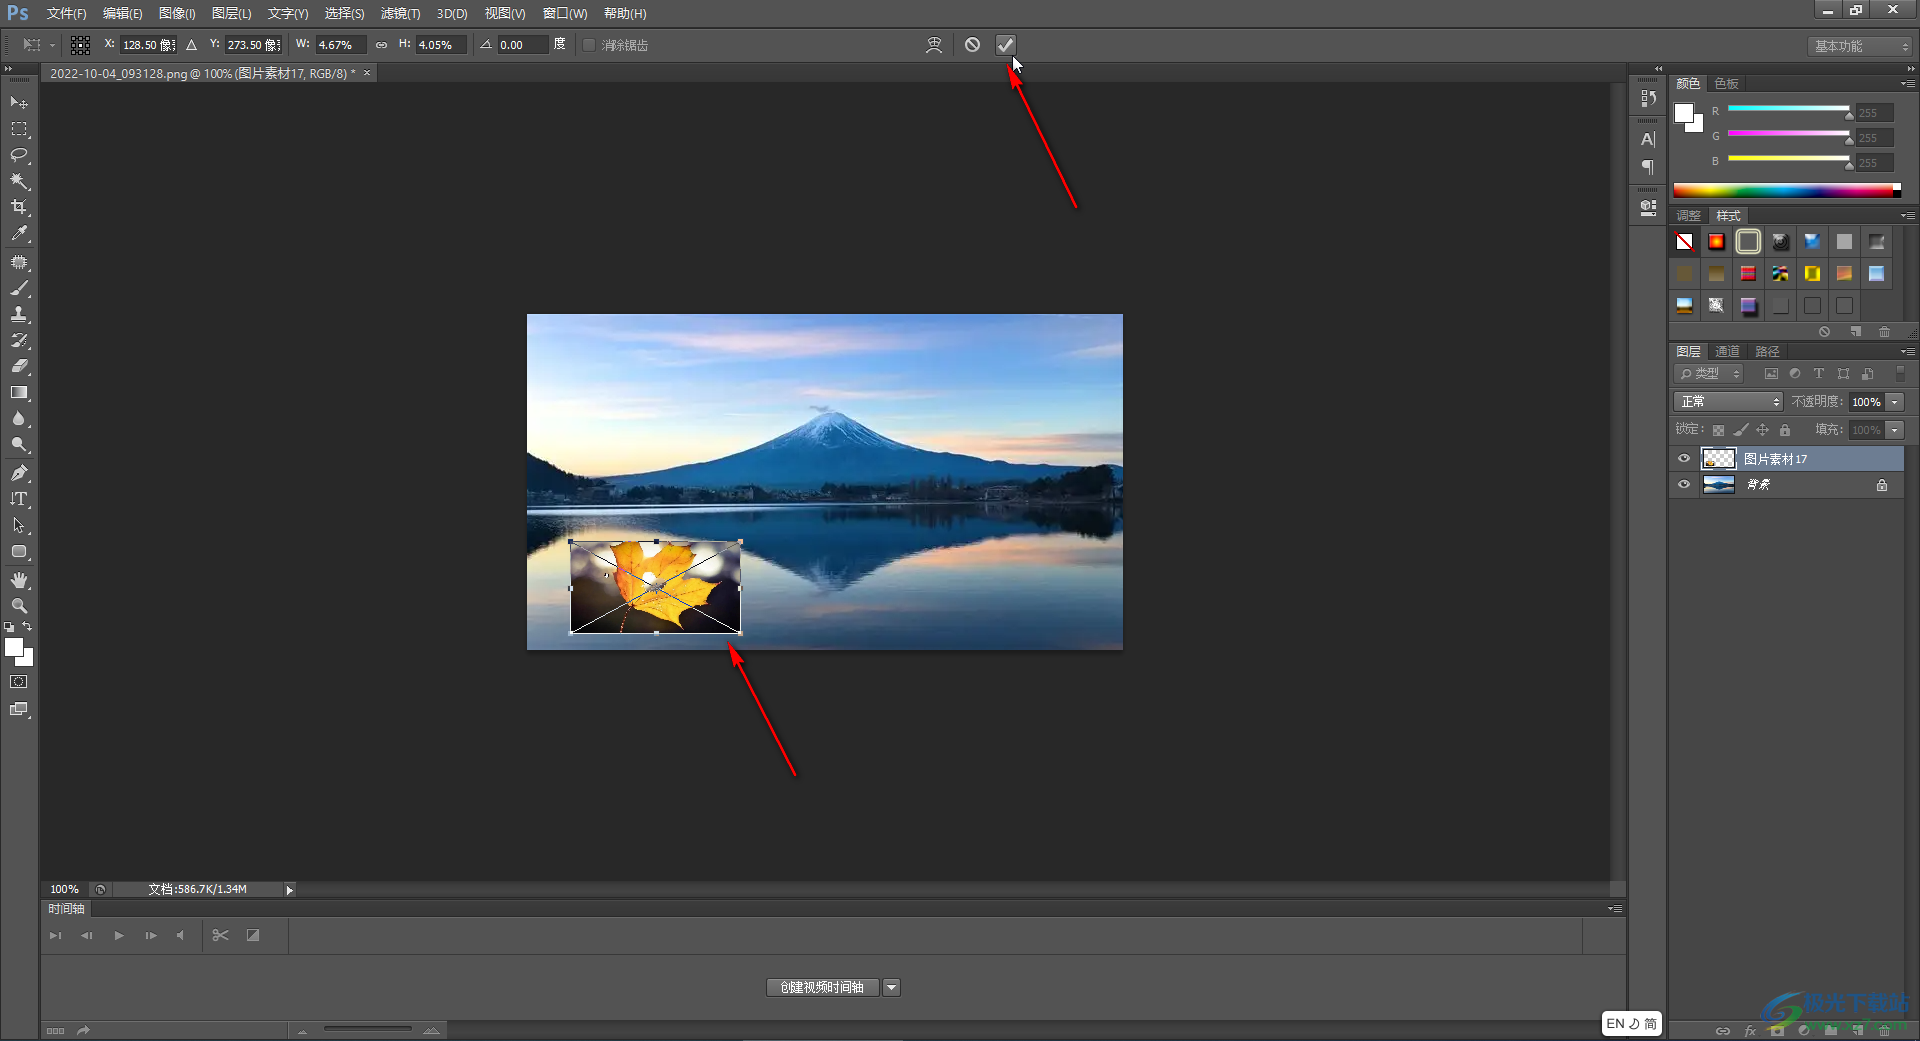The height and width of the screenshot is (1041, 1920).
Task: Play the timeline
Action: [x=119, y=936]
